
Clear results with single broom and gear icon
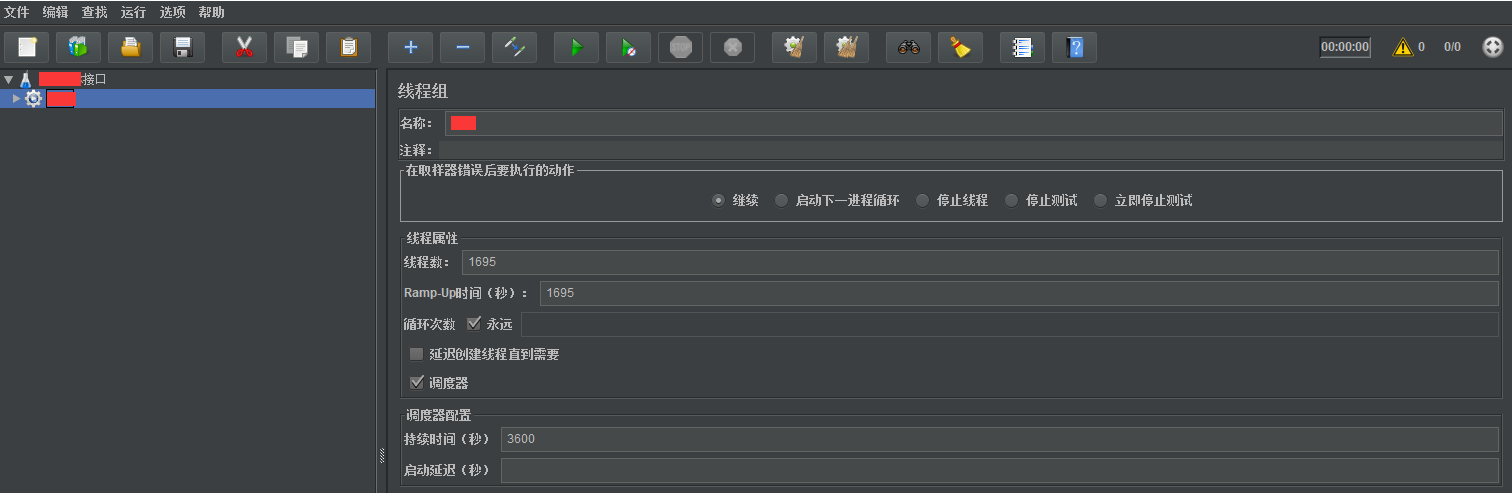pos(794,47)
